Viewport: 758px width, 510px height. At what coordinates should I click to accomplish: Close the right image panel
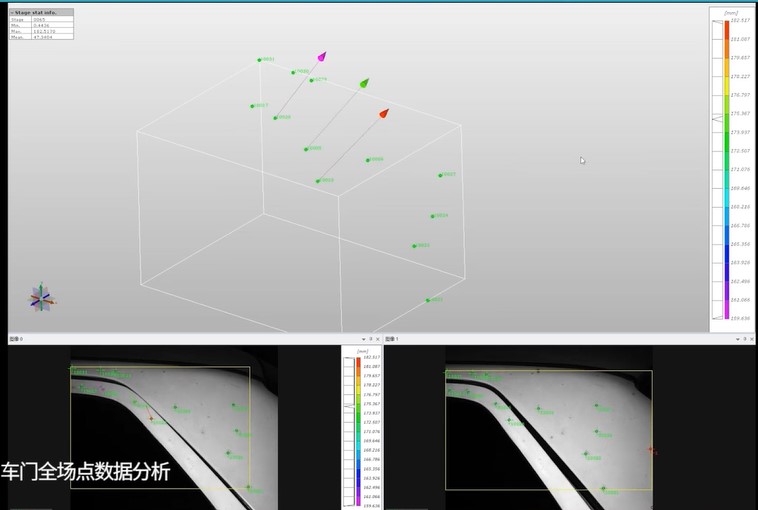(751, 340)
